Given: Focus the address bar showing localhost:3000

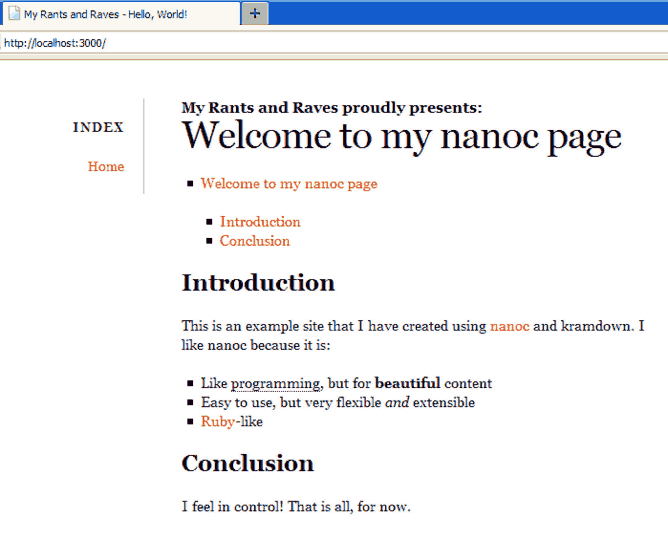Looking at the screenshot, I should 300,43.
